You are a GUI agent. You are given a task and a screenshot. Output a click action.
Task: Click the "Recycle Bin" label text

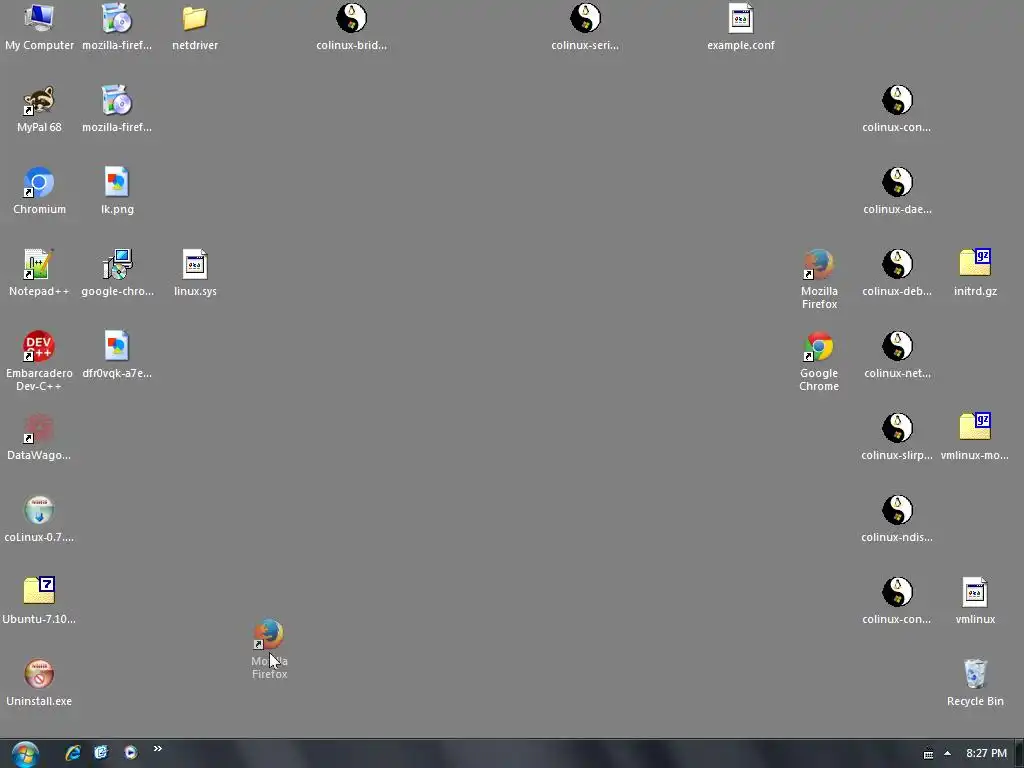tap(975, 701)
